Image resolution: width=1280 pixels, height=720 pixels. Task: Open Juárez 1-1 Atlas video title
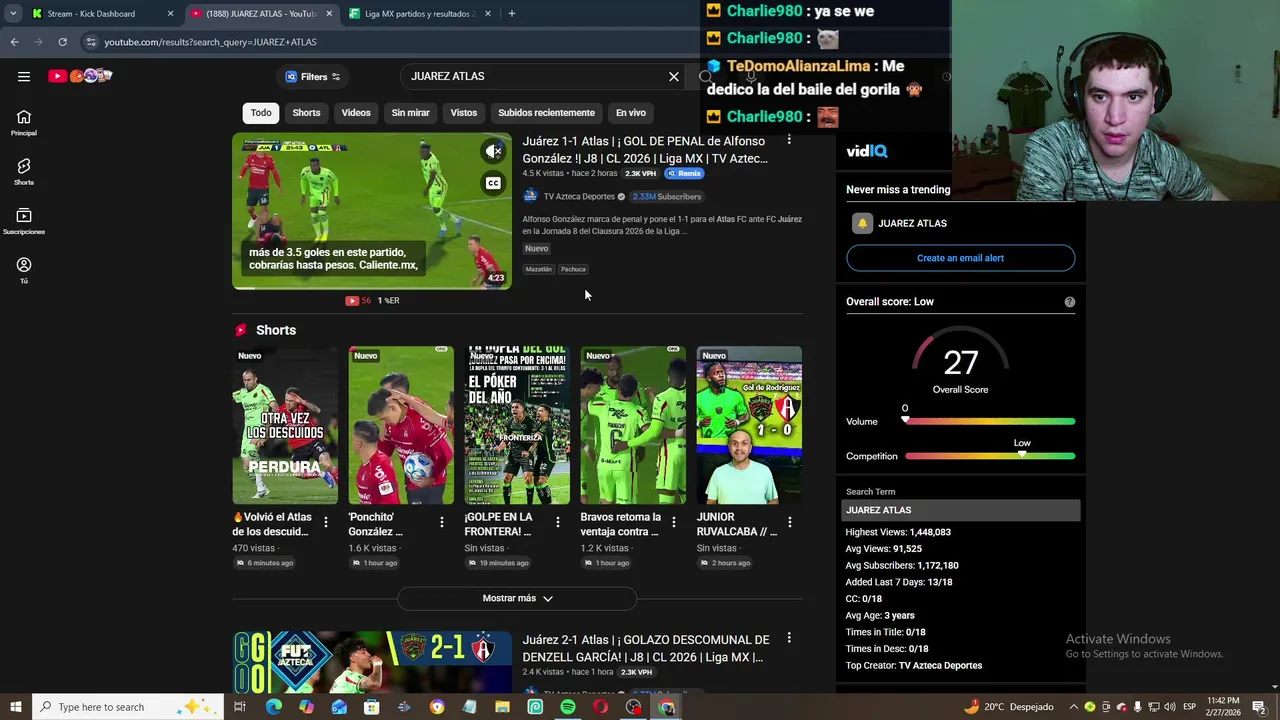(x=646, y=149)
